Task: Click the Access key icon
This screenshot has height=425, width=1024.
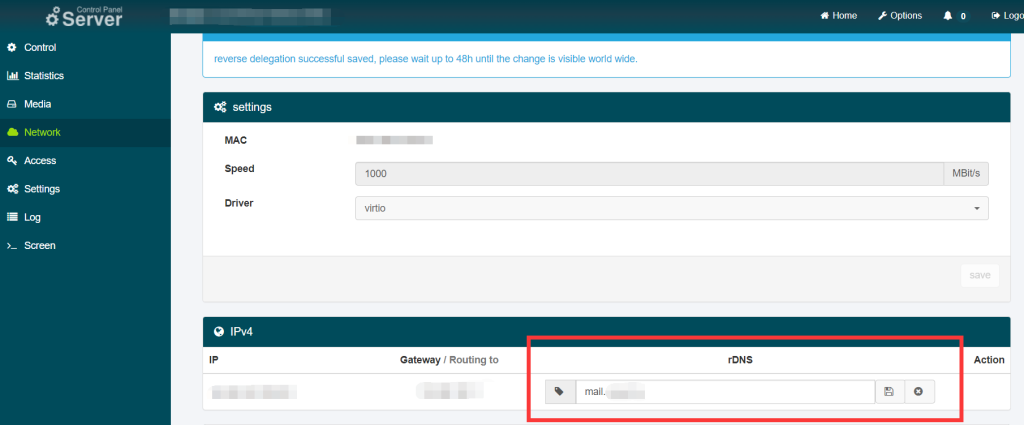Action: click(12, 161)
